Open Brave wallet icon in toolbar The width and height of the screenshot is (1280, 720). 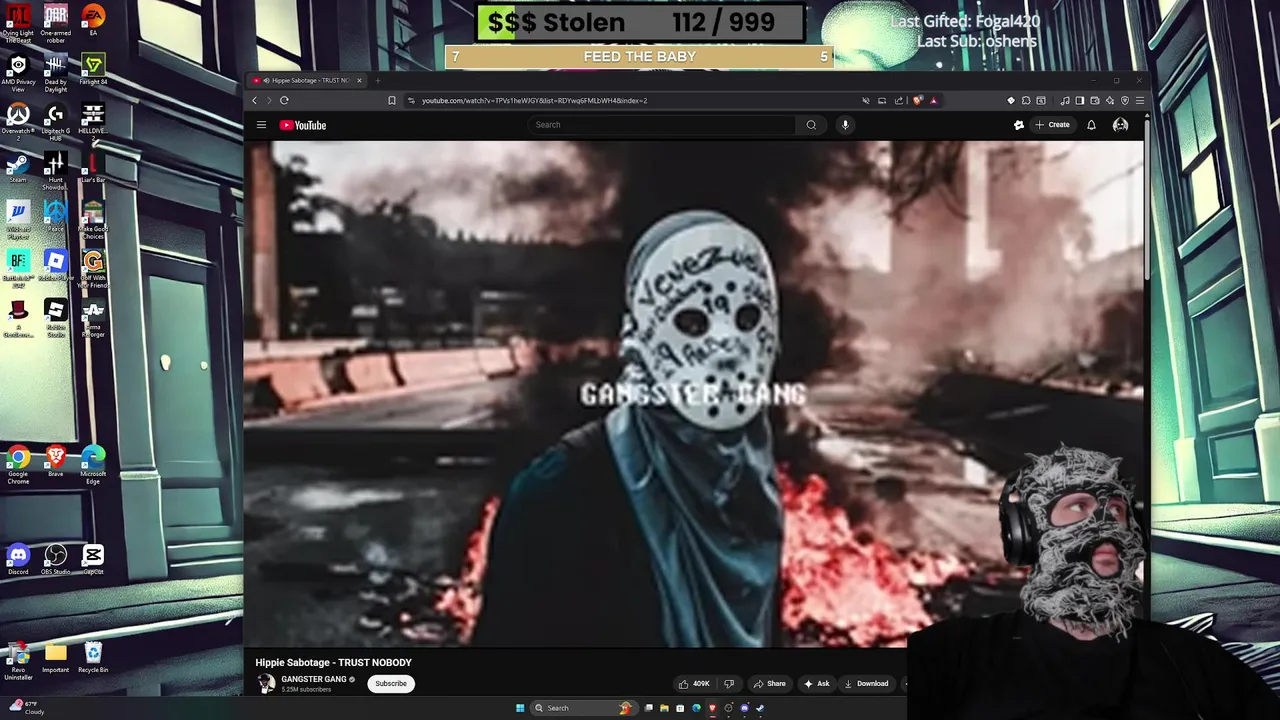click(x=1095, y=100)
